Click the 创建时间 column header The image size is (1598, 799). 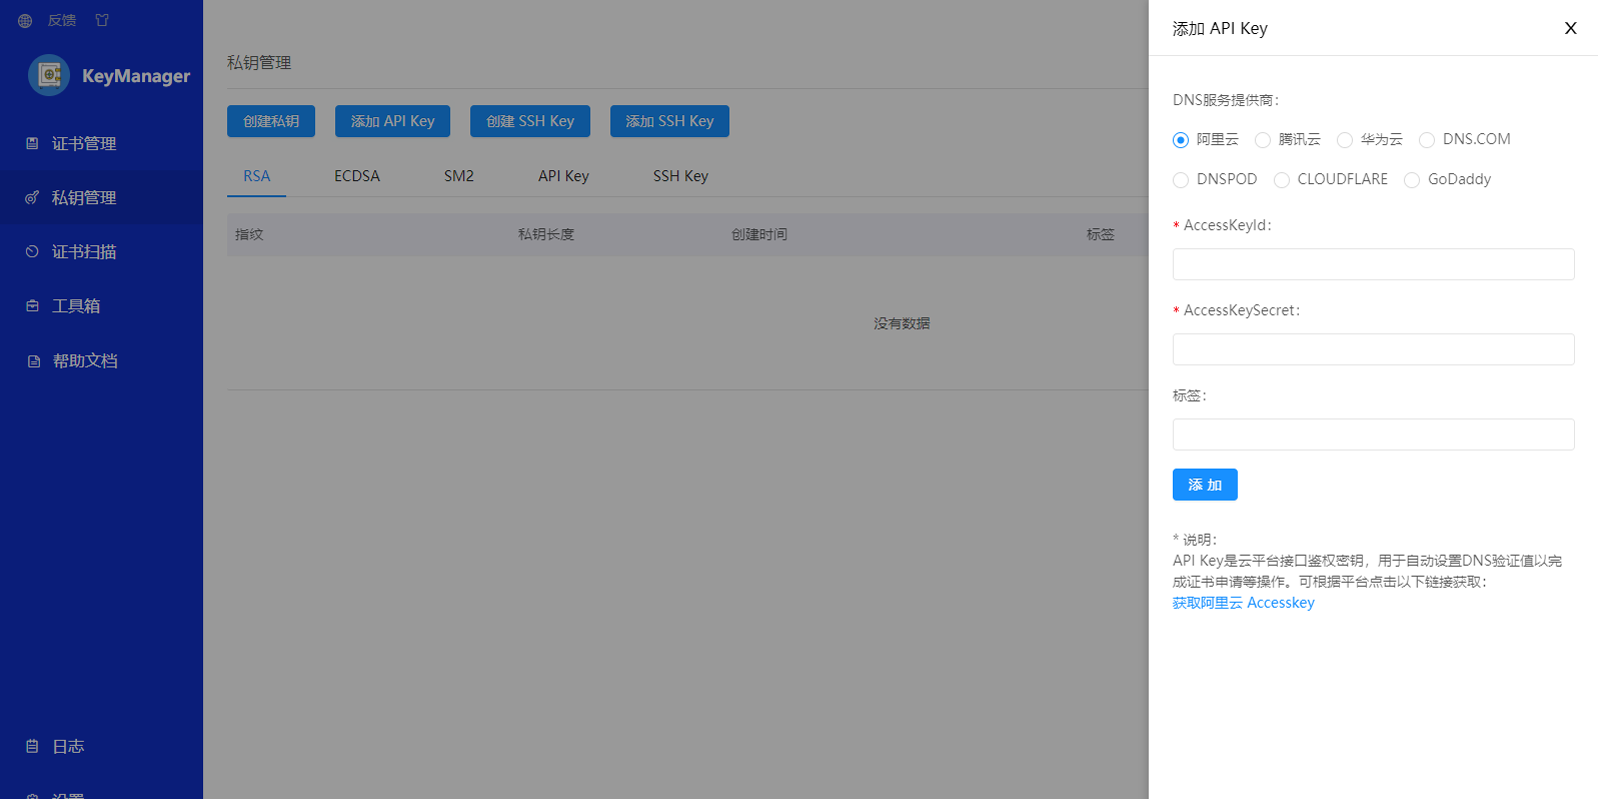[x=759, y=235]
